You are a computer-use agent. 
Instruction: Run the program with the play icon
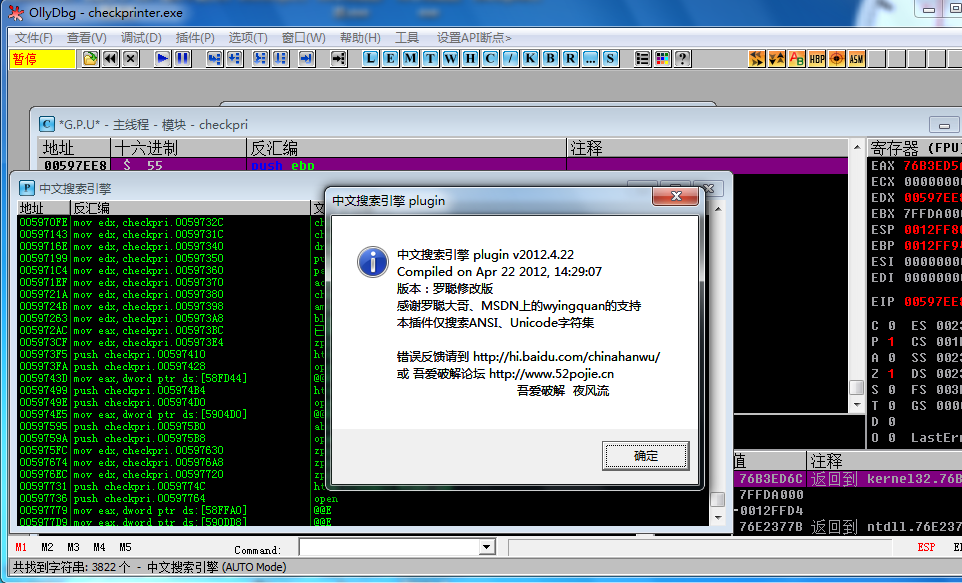[163, 58]
